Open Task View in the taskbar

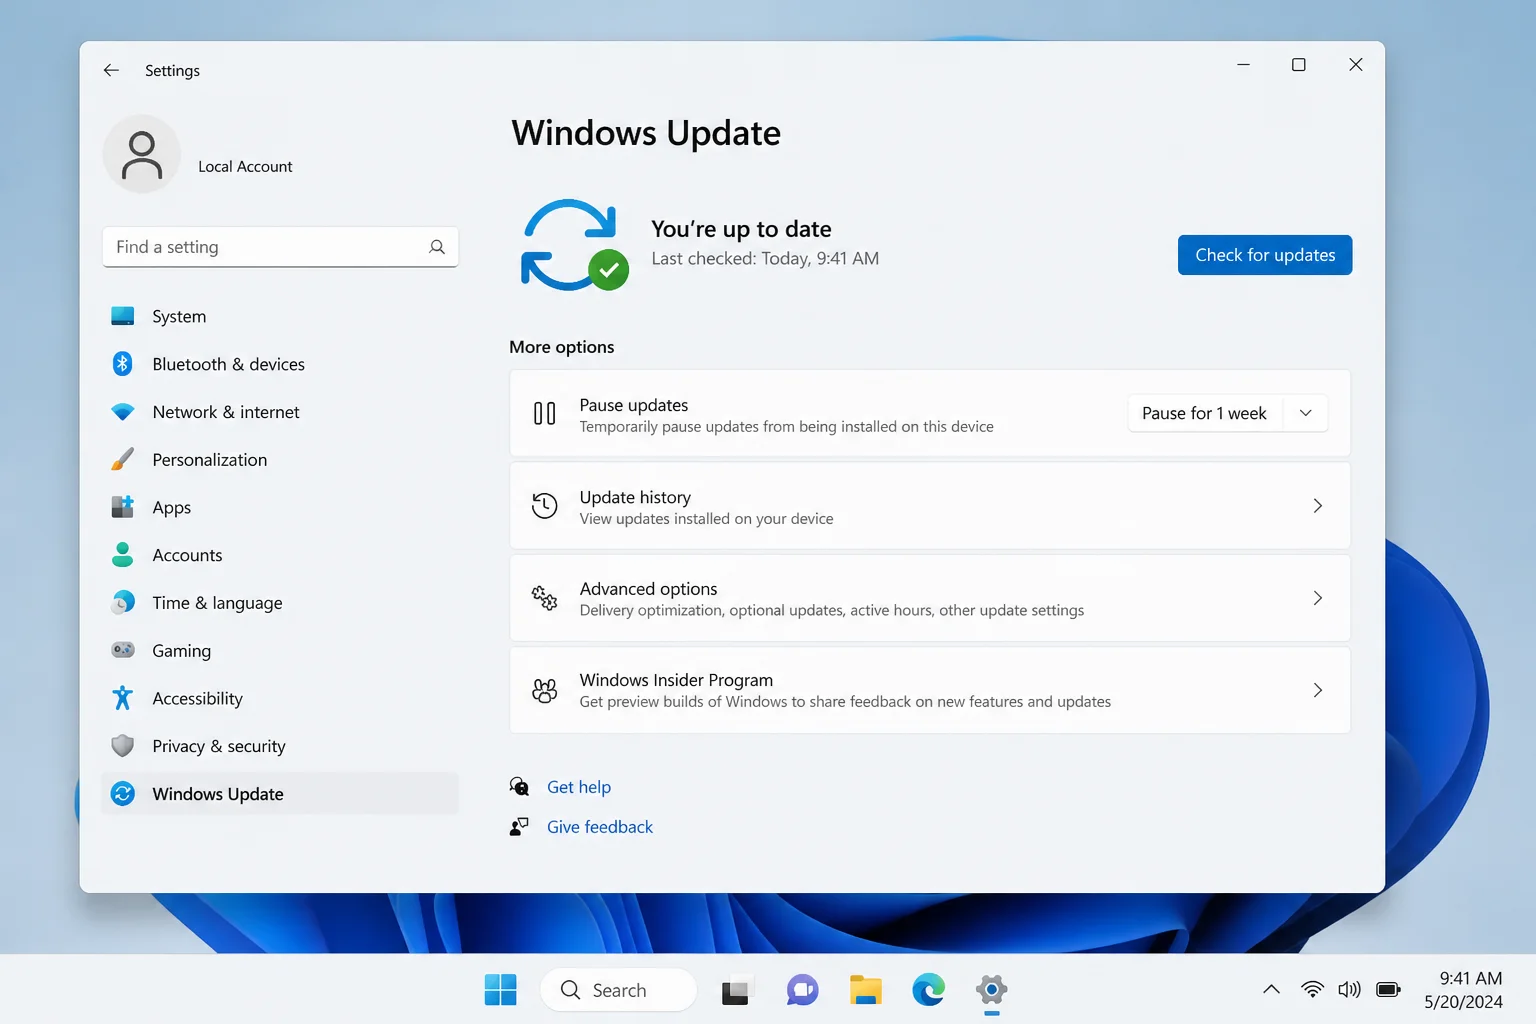pyautogui.click(x=736, y=990)
